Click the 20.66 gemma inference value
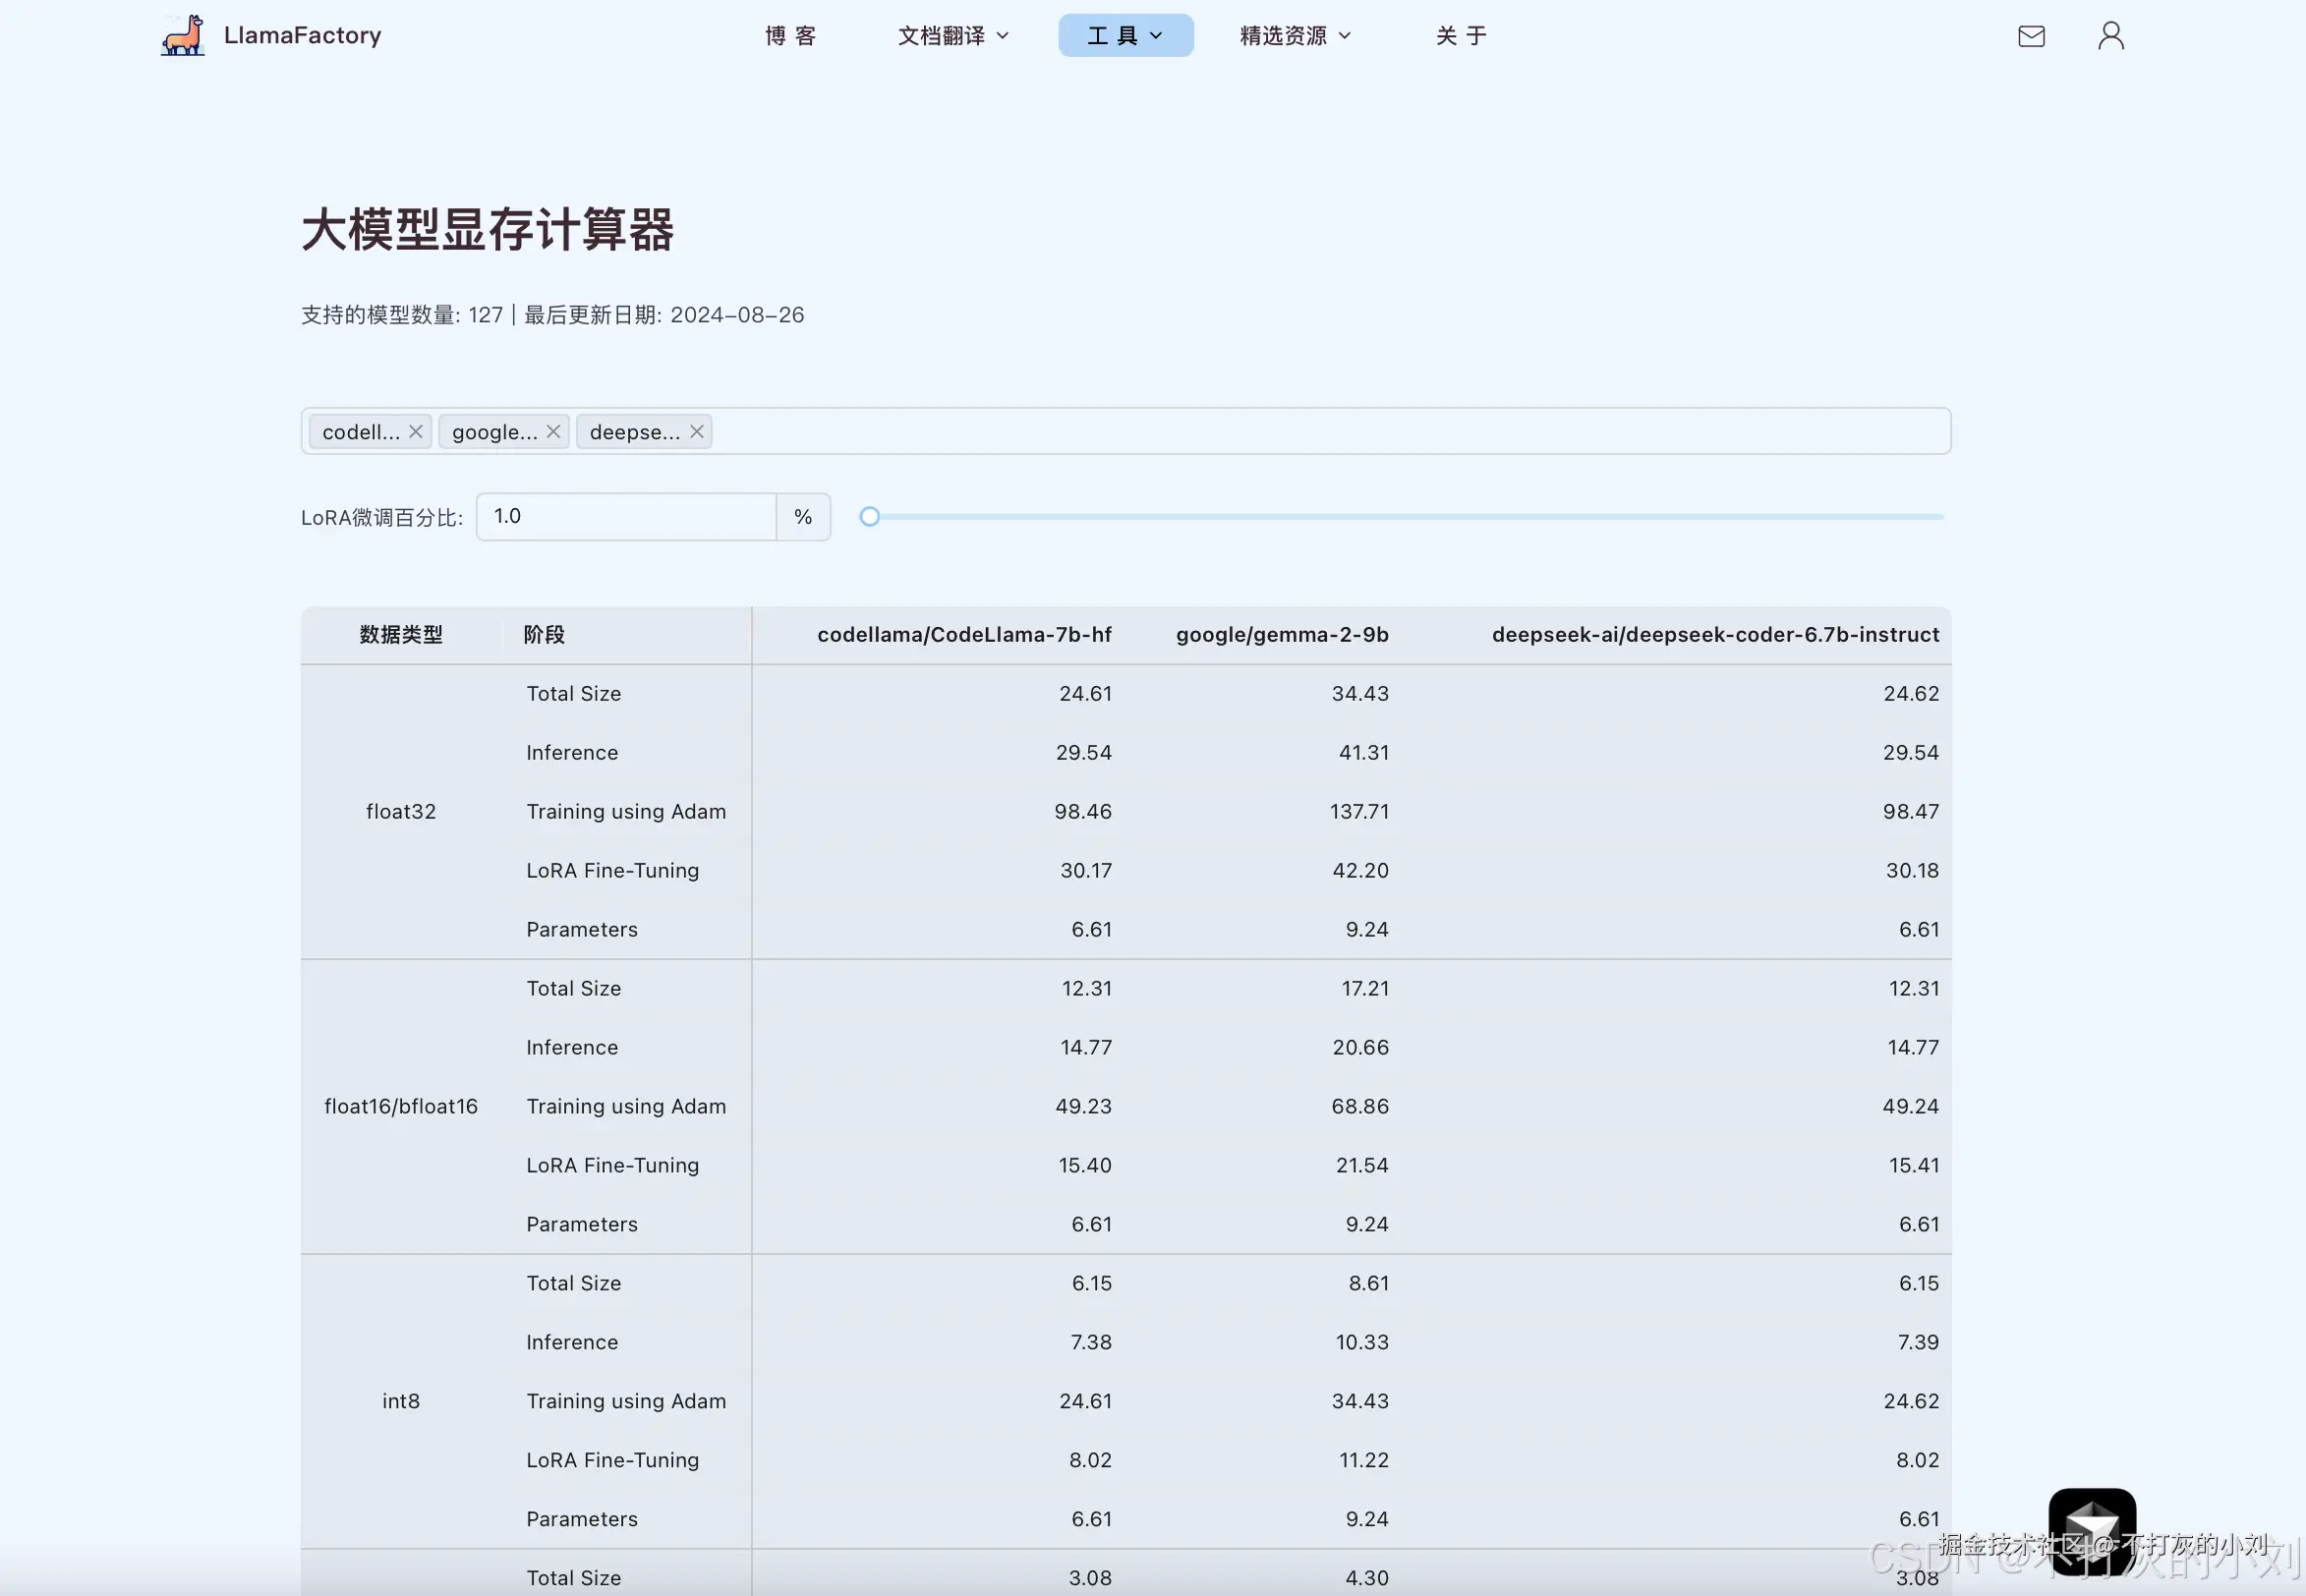The image size is (2306, 1596). pyautogui.click(x=1361, y=1048)
